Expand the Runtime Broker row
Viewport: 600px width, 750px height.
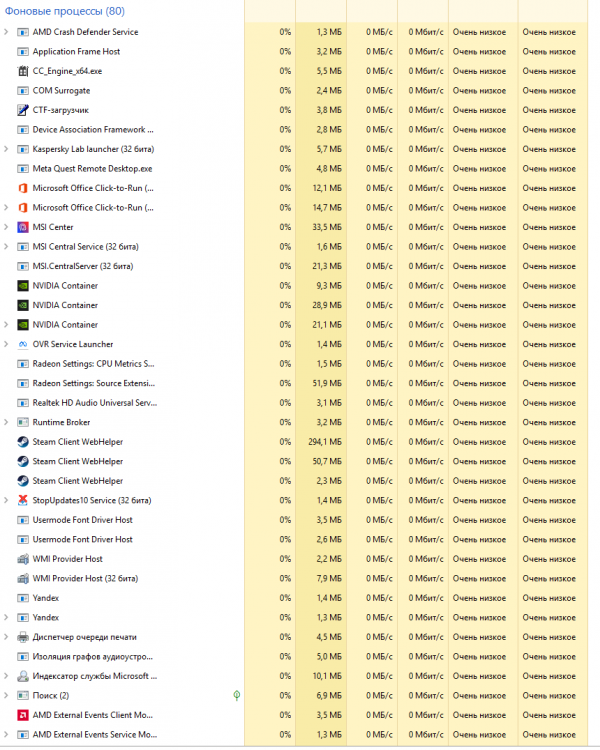pyautogui.click(x=6, y=422)
